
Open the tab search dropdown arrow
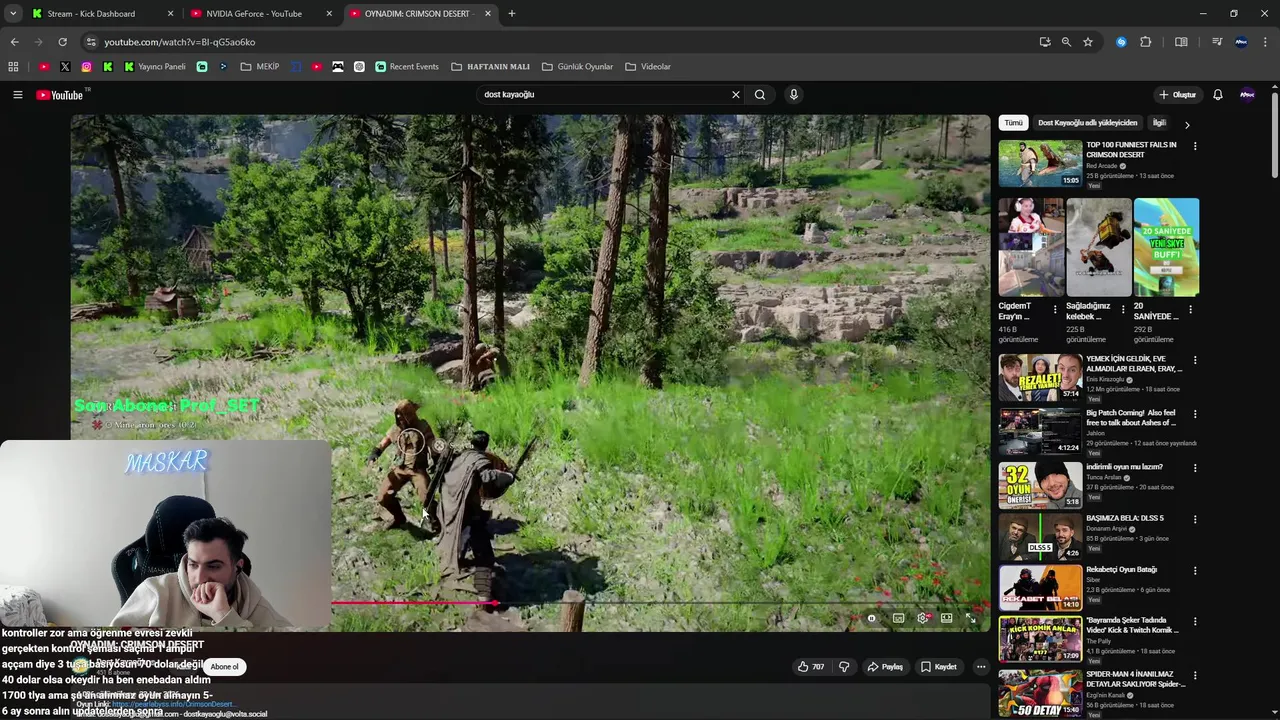click(x=13, y=14)
